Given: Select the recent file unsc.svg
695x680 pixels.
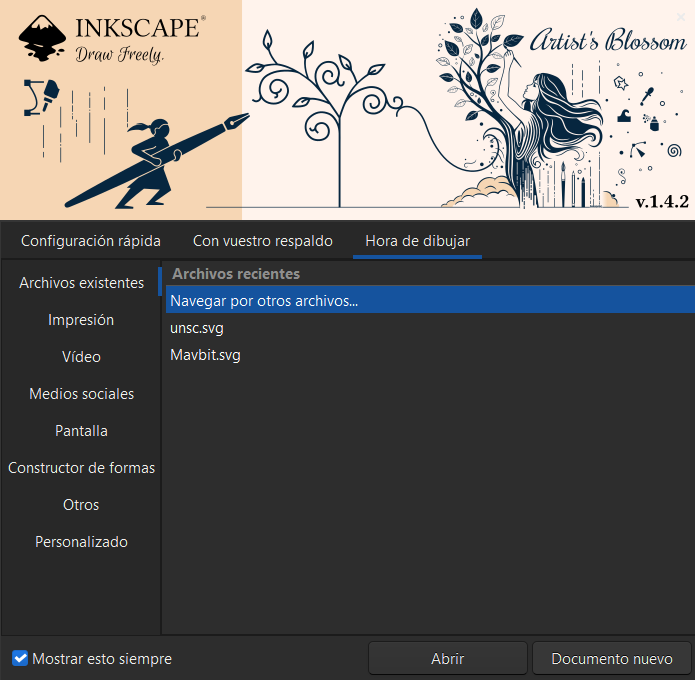Looking at the screenshot, I should pos(430,328).
